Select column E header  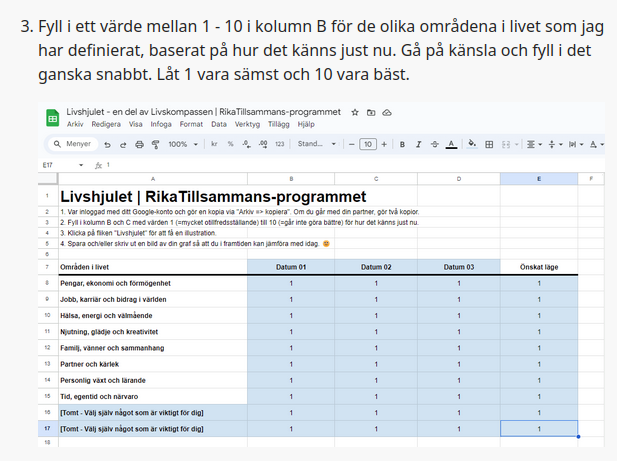click(539, 179)
